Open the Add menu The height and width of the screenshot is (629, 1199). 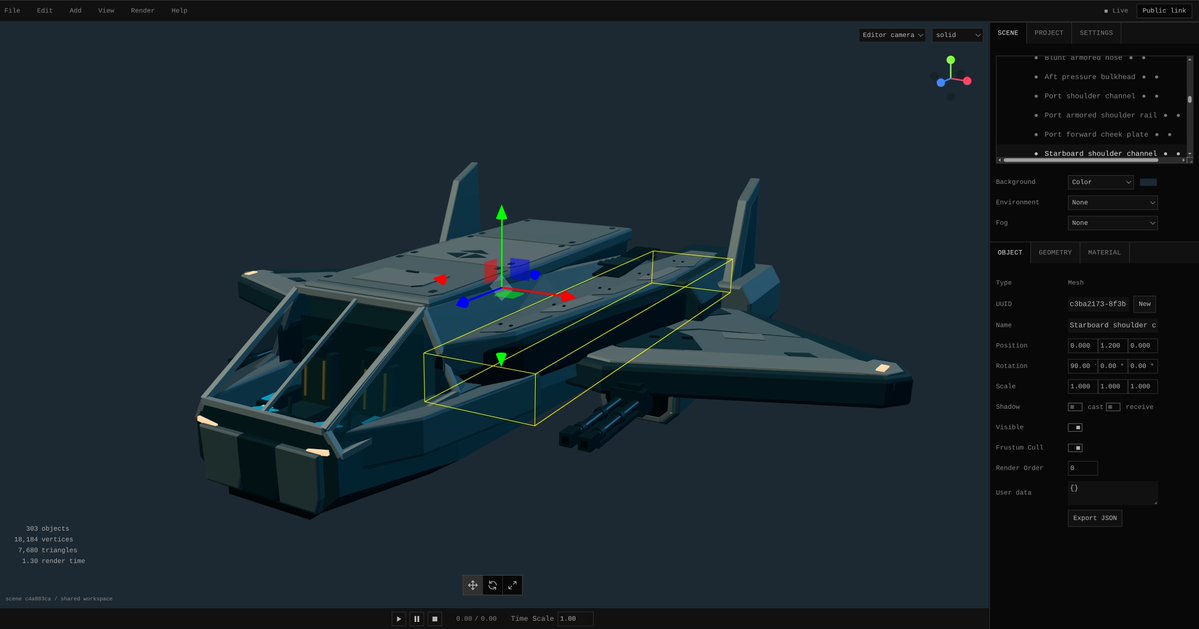coord(75,11)
